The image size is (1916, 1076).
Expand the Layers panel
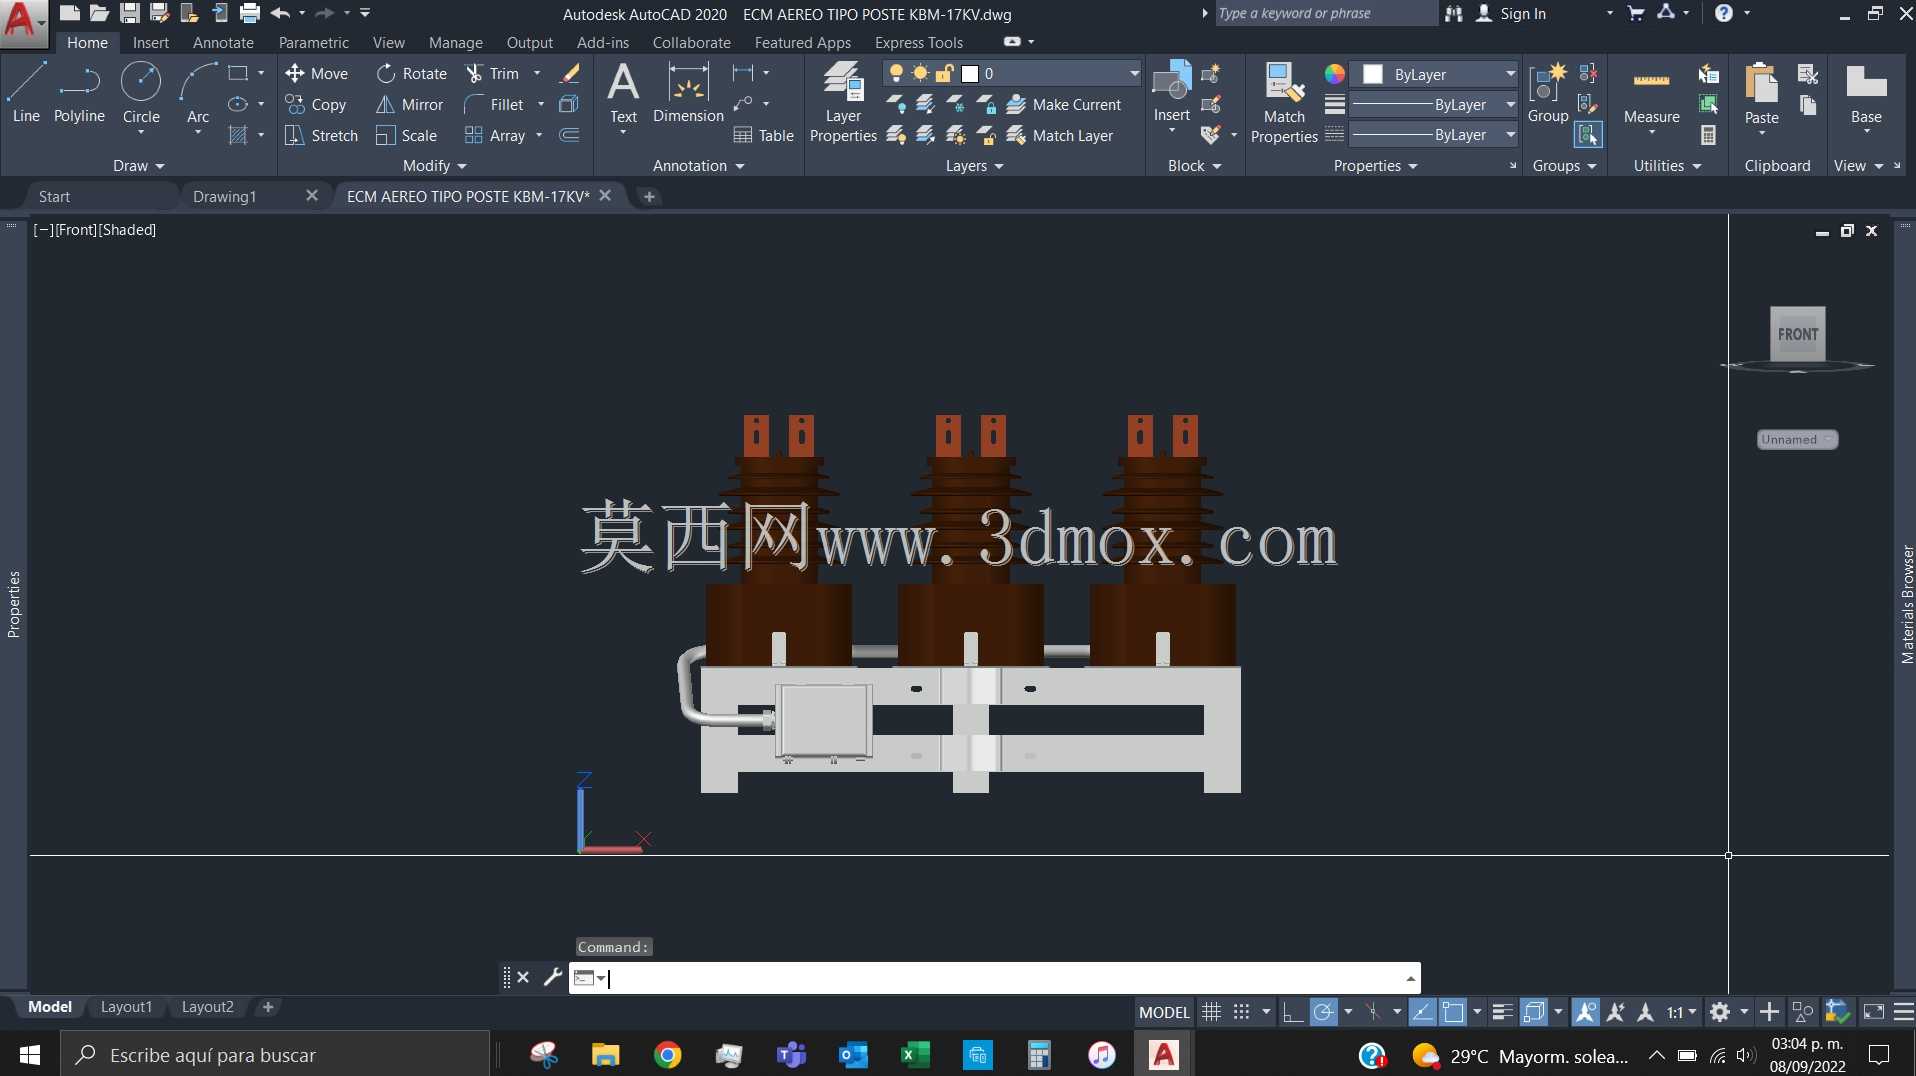[x=974, y=166]
